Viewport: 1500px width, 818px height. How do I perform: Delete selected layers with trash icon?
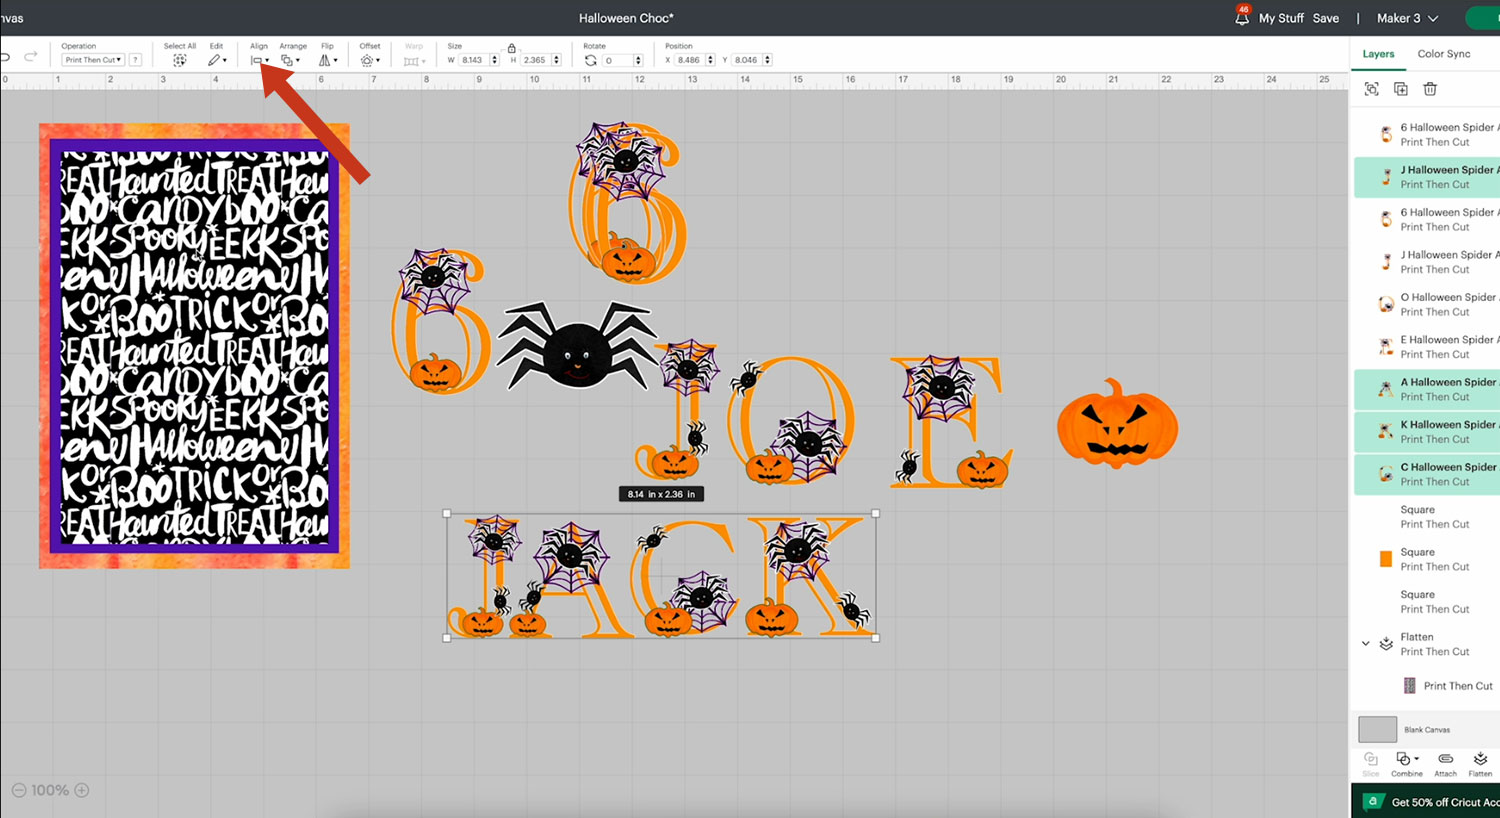1430,89
